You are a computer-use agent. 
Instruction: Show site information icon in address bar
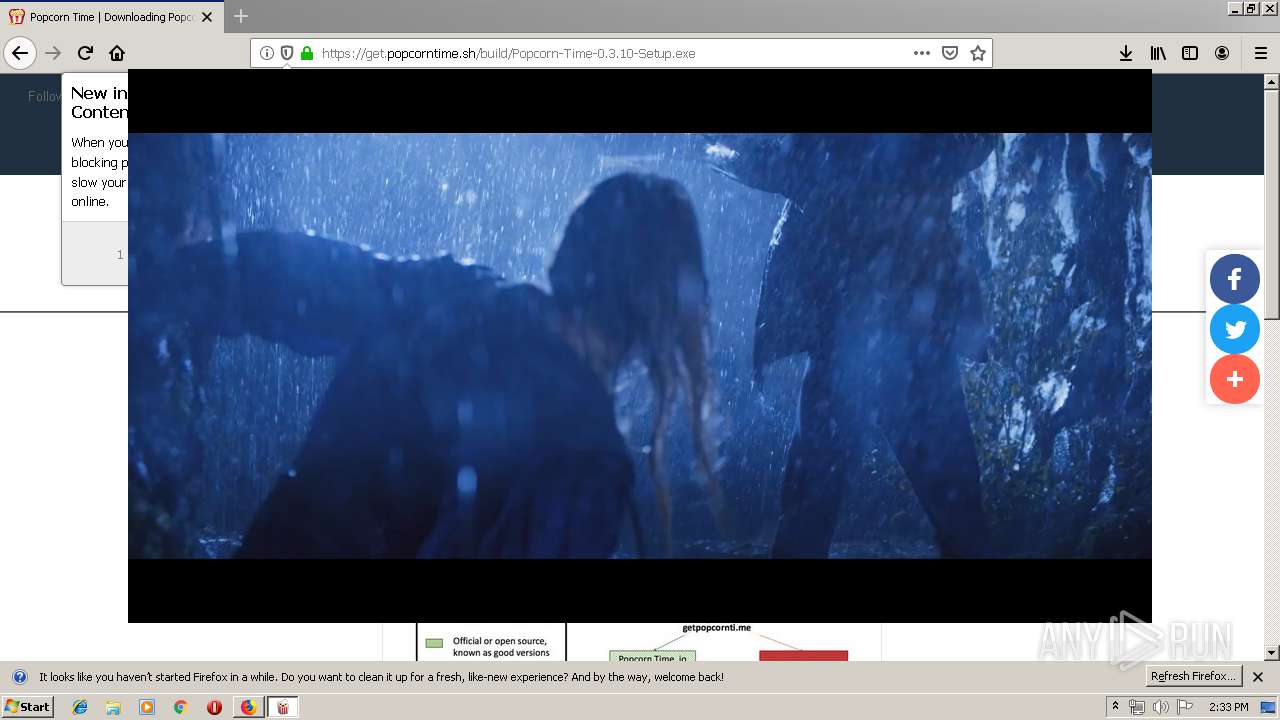[x=267, y=53]
